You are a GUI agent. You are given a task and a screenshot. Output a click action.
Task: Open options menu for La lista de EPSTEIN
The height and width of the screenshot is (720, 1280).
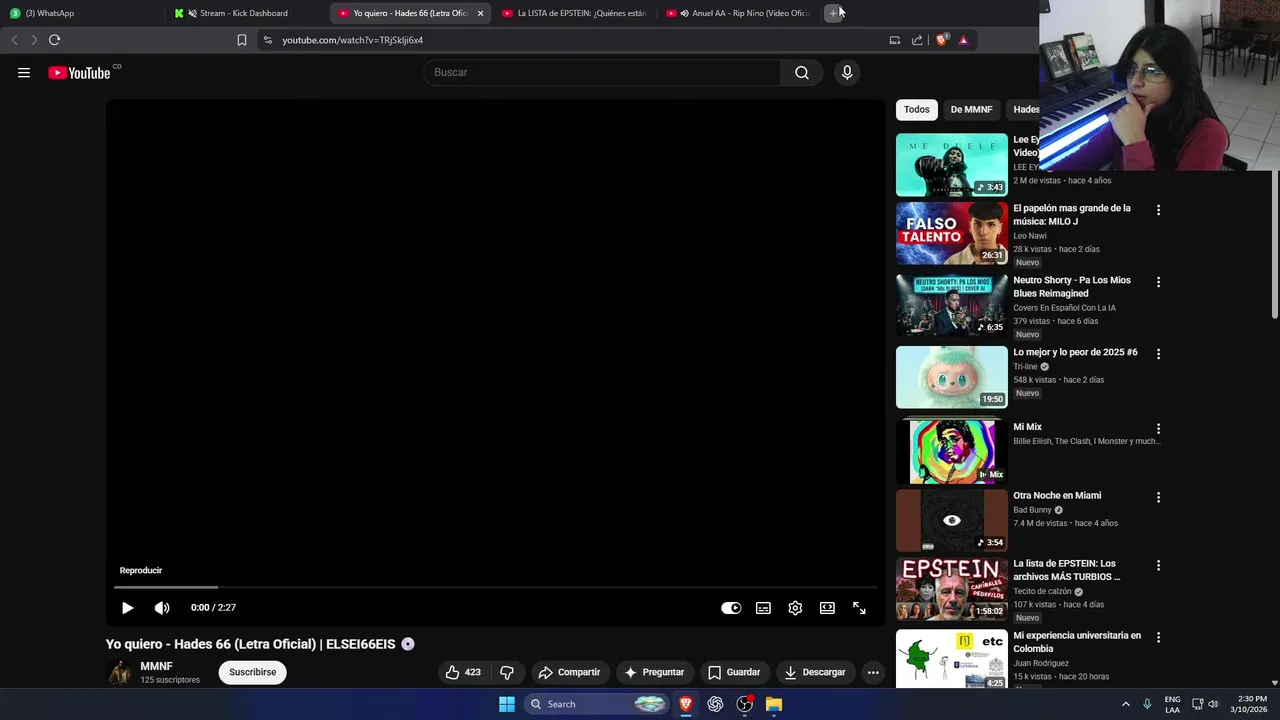[1158, 565]
